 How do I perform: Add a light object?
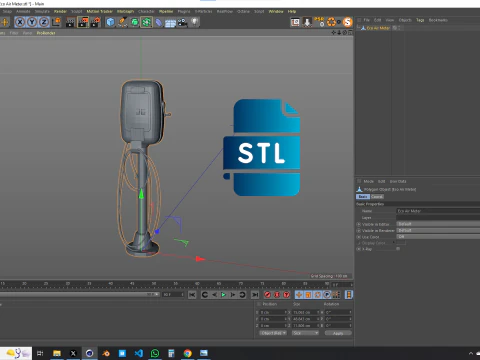click(x=195, y=22)
